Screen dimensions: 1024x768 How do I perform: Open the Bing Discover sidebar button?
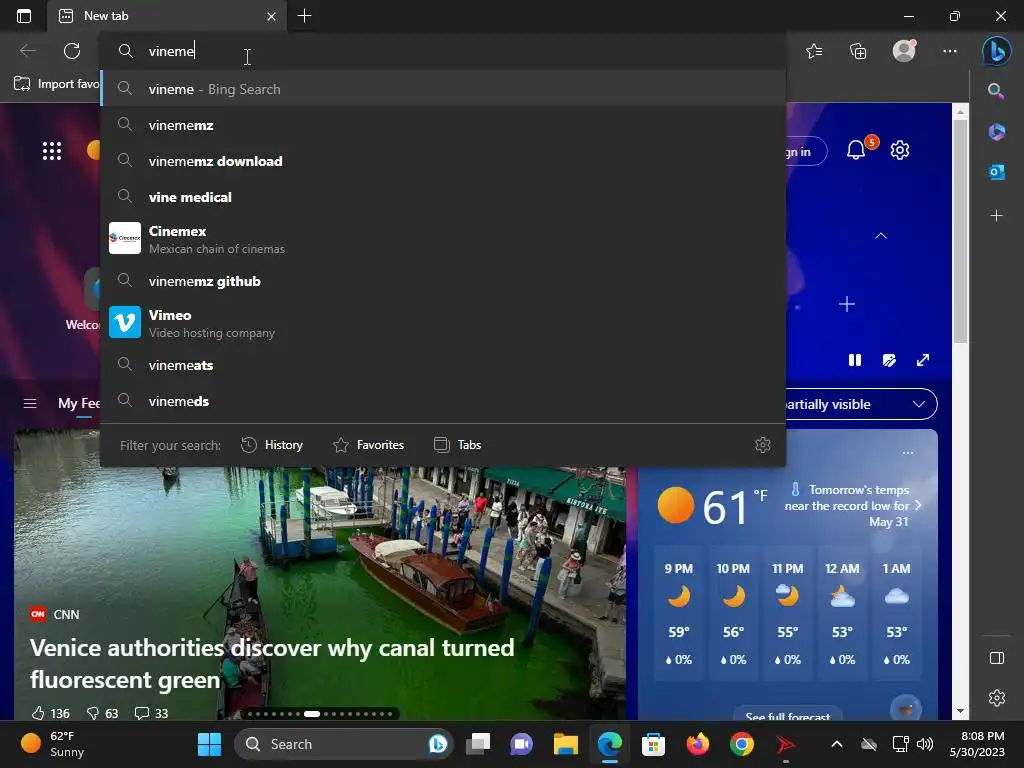[996, 51]
